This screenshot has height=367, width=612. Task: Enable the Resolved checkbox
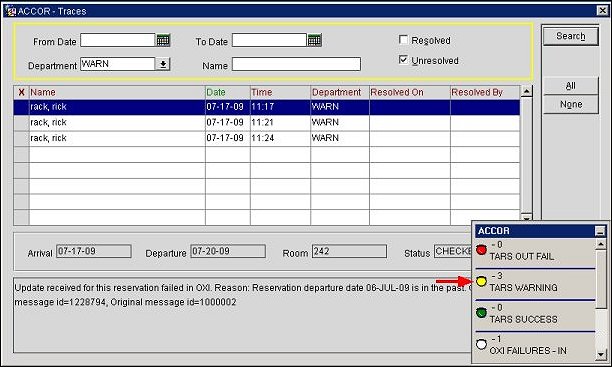click(x=403, y=40)
